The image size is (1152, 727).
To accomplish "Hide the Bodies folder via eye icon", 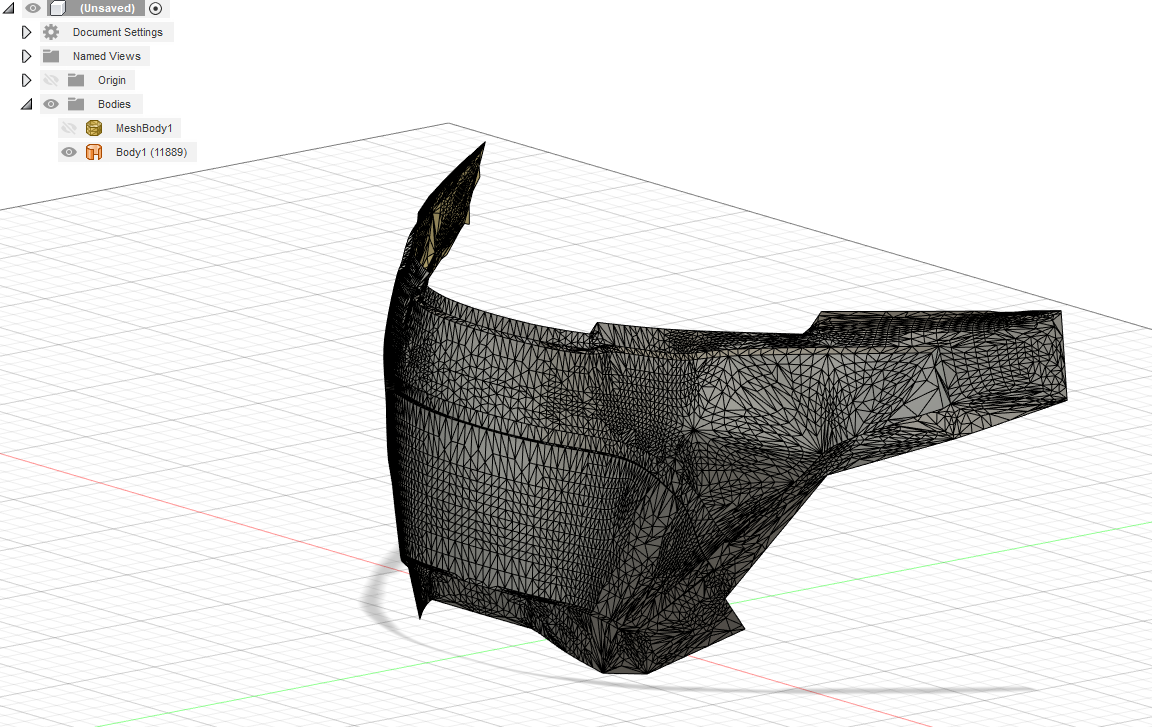I will (51, 104).
